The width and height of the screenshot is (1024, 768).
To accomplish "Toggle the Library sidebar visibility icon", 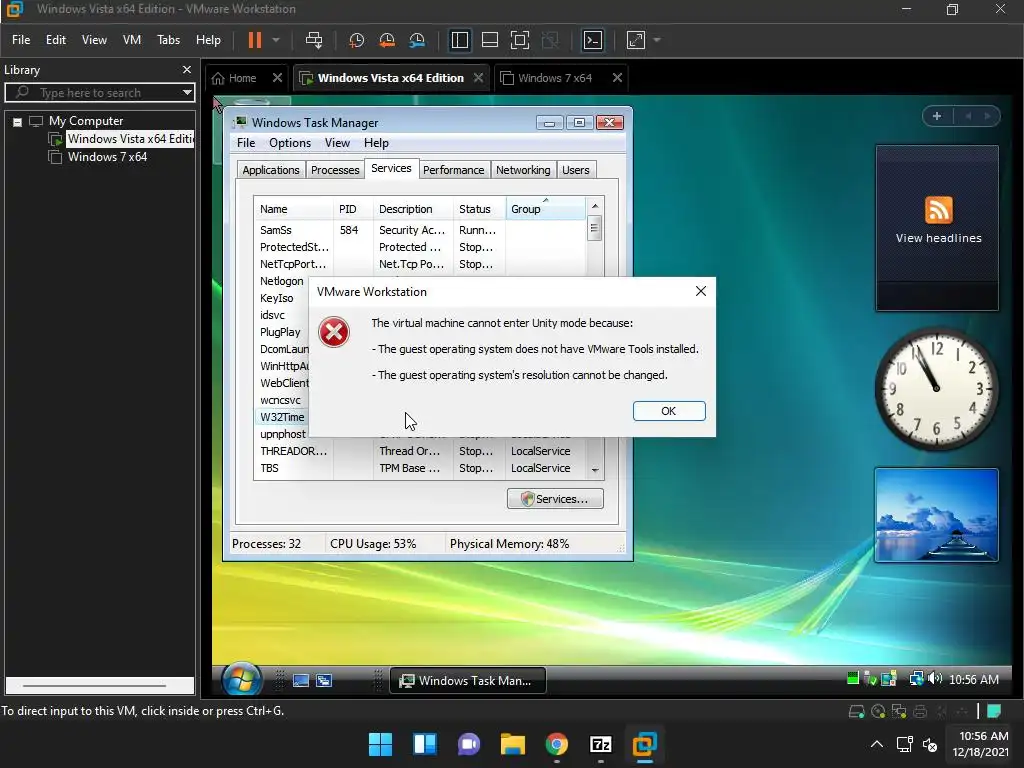I will [460, 40].
